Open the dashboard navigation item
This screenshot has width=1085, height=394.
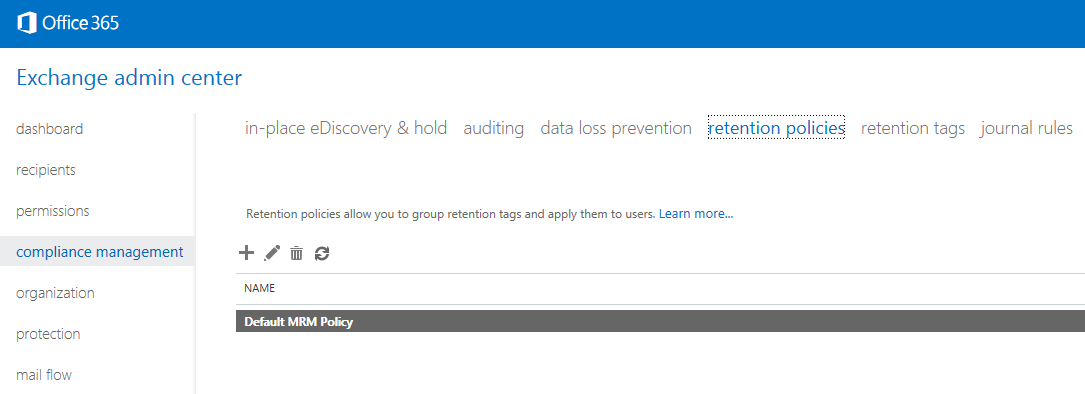click(x=49, y=129)
